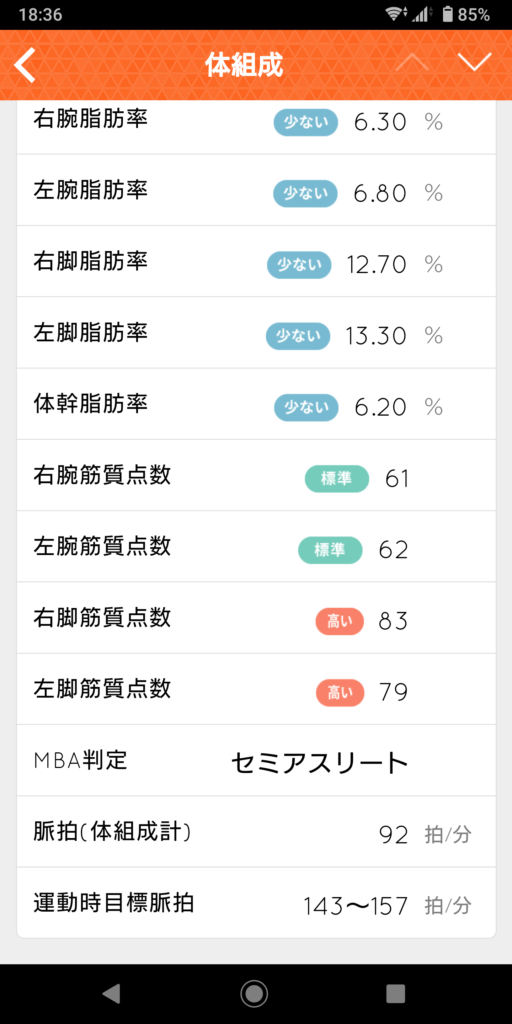512x1024 pixels.
Task: Tap Wi-Fi icon in status bar
Action: pyautogui.click(x=394, y=14)
